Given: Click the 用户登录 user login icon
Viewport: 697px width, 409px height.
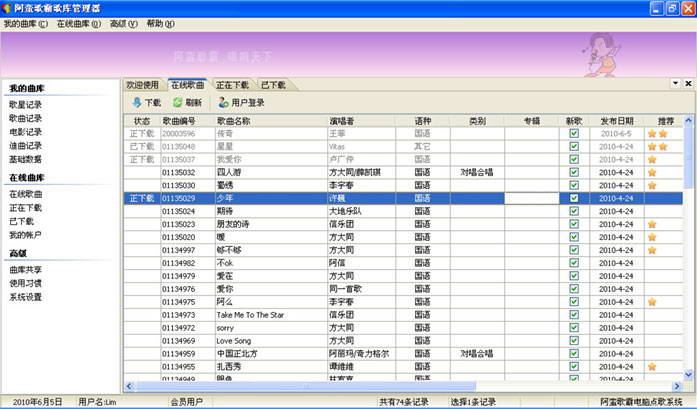Looking at the screenshot, I should 223,102.
